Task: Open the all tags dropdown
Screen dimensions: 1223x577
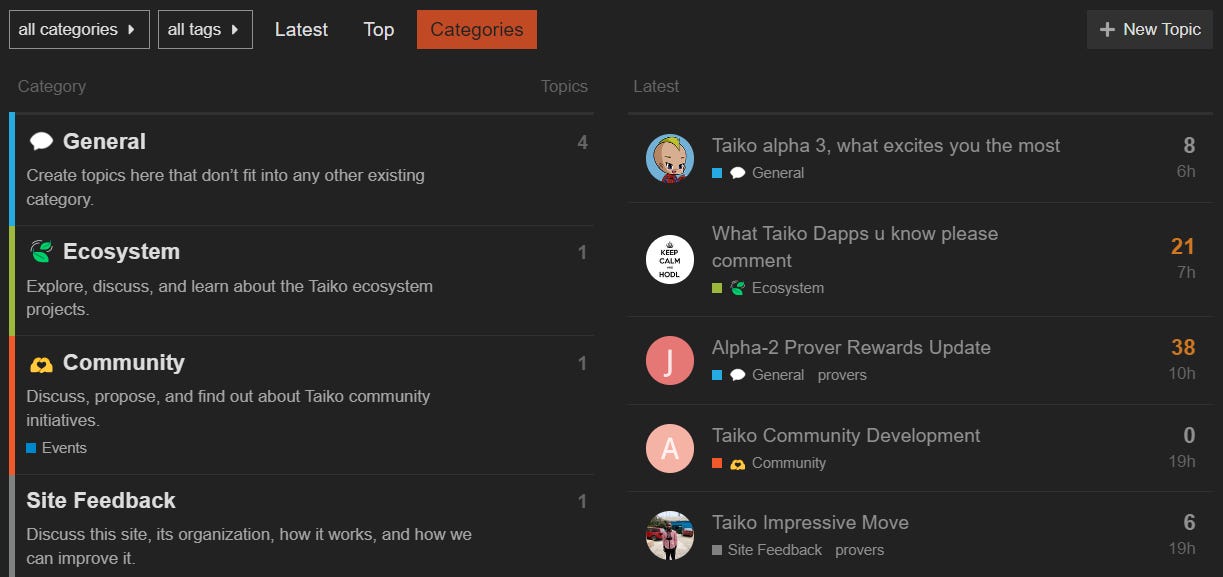Action: 205,30
